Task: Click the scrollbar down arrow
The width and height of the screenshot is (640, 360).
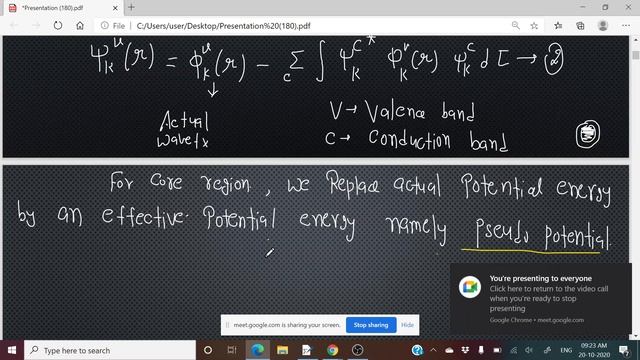Action: click(636, 336)
